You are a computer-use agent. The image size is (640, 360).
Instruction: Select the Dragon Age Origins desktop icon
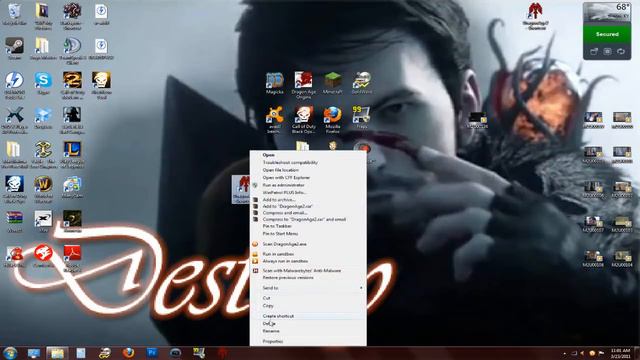tap(303, 85)
